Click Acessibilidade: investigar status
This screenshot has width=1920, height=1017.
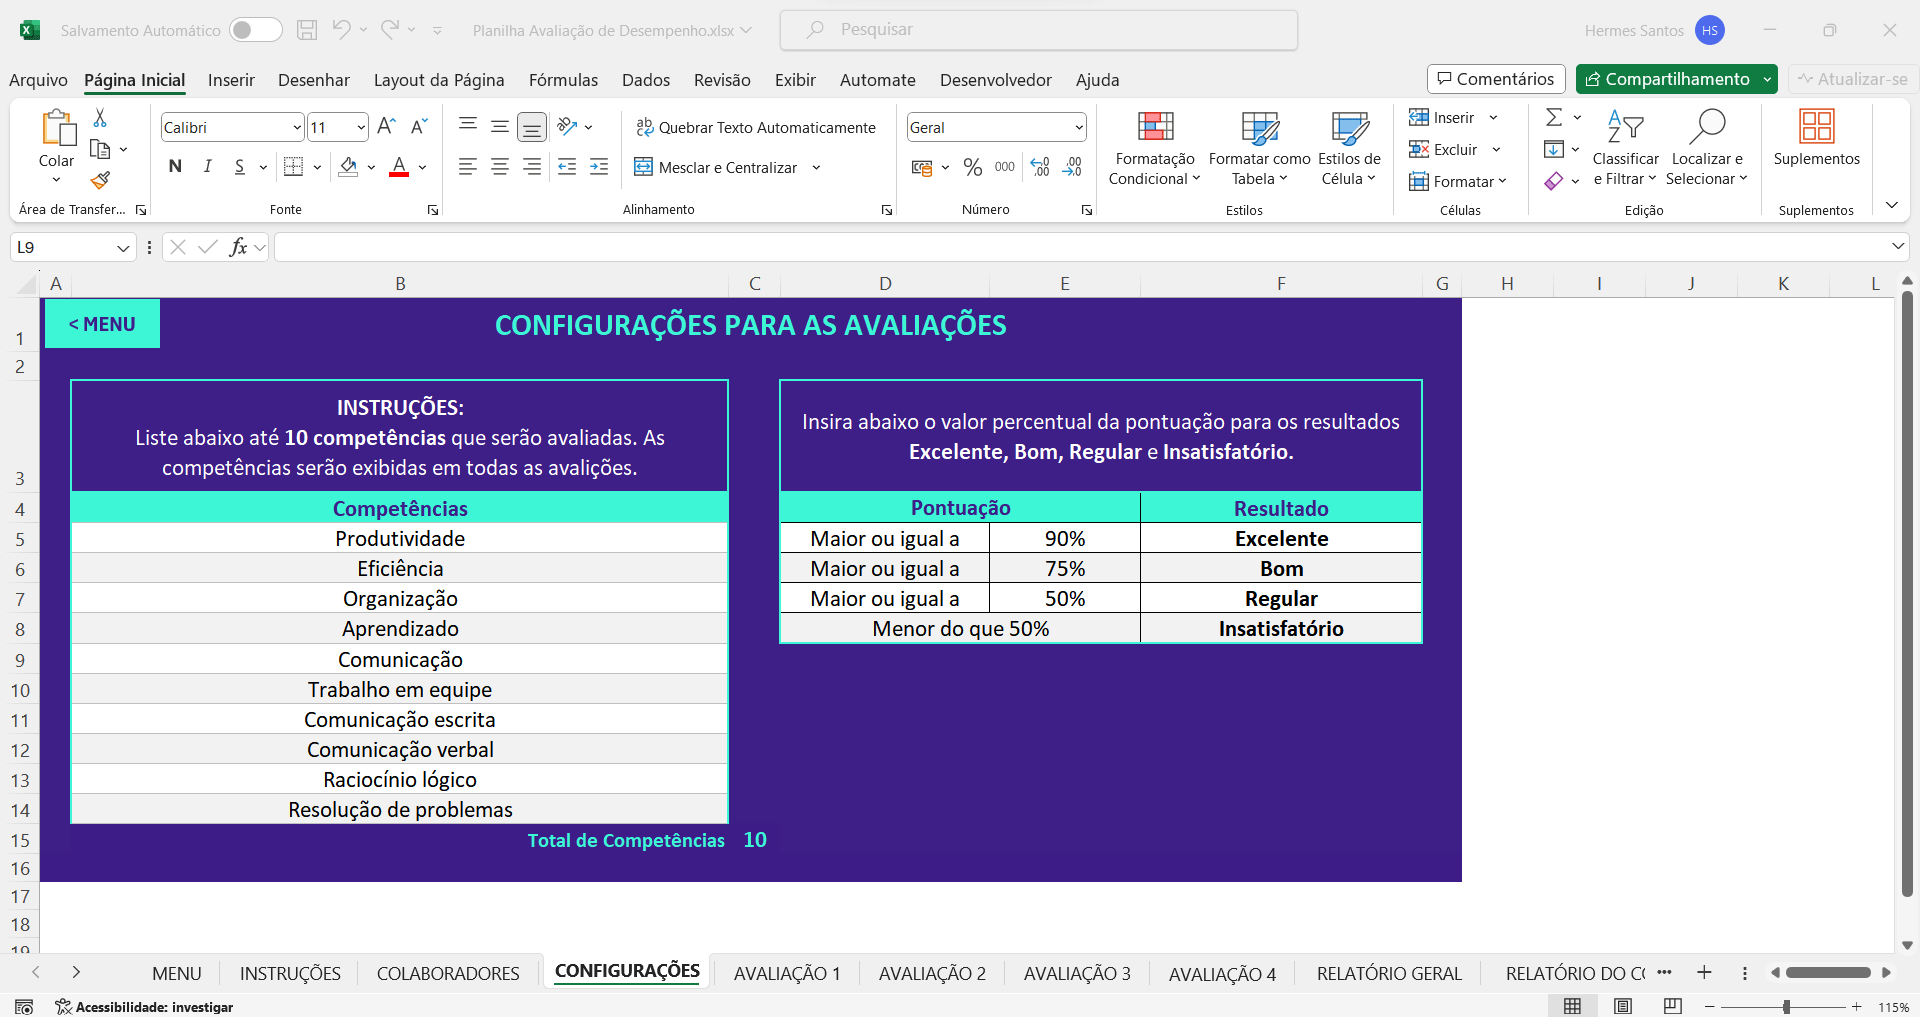[145, 1007]
